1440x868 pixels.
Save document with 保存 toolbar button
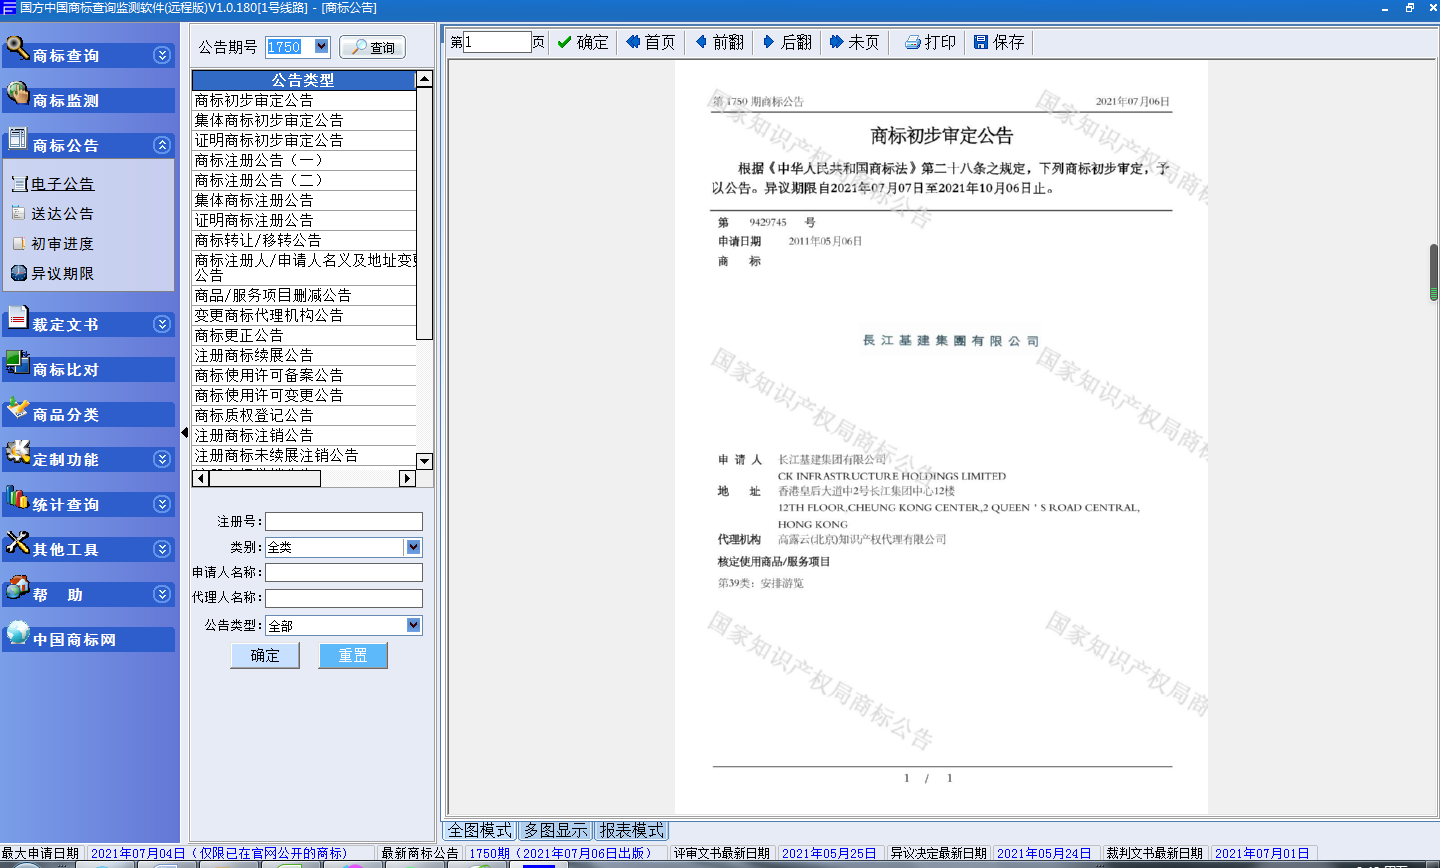[x=999, y=42]
